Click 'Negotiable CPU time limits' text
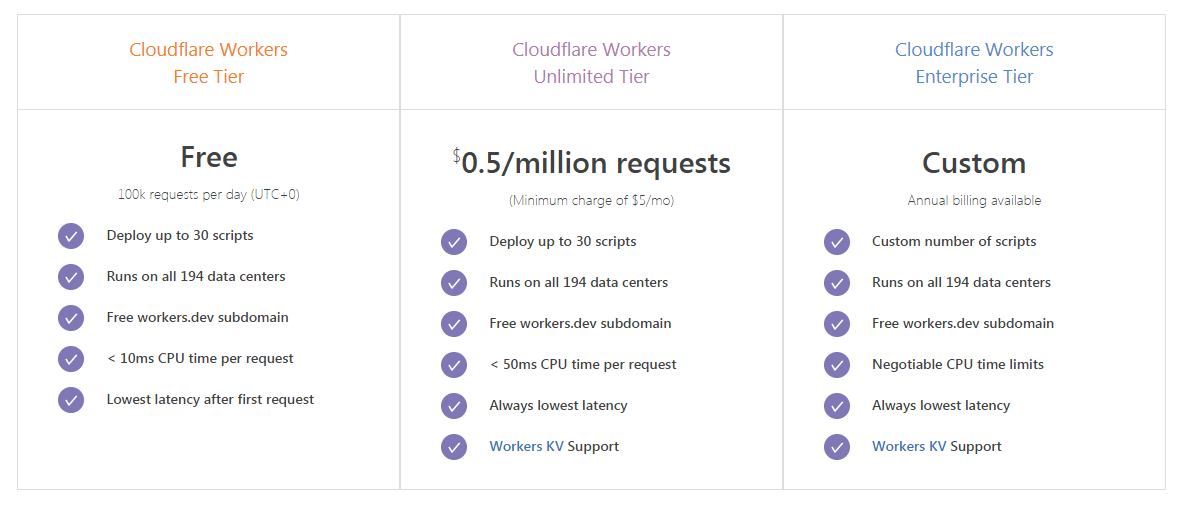The width and height of the screenshot is (1177, 508). point(958,365)
